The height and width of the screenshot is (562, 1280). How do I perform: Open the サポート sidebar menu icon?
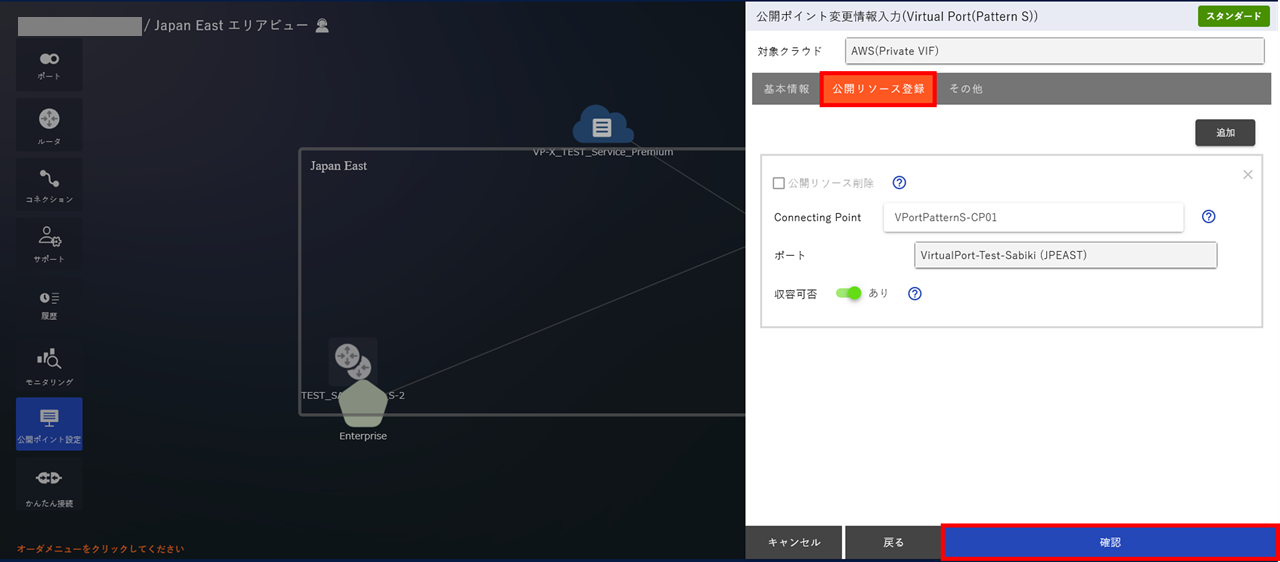tap(49, 245)
